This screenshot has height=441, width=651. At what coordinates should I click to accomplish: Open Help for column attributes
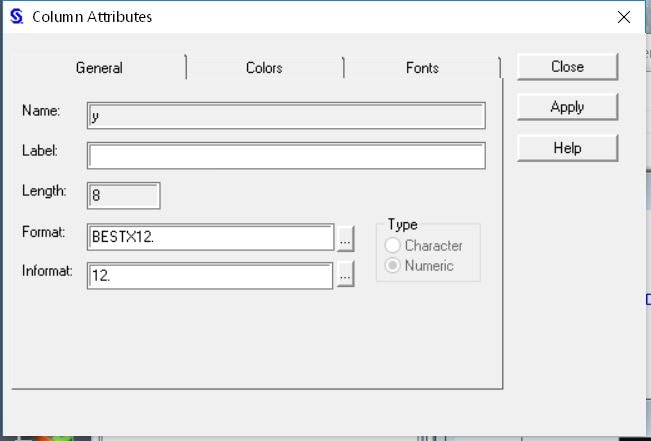pos(567,148)
